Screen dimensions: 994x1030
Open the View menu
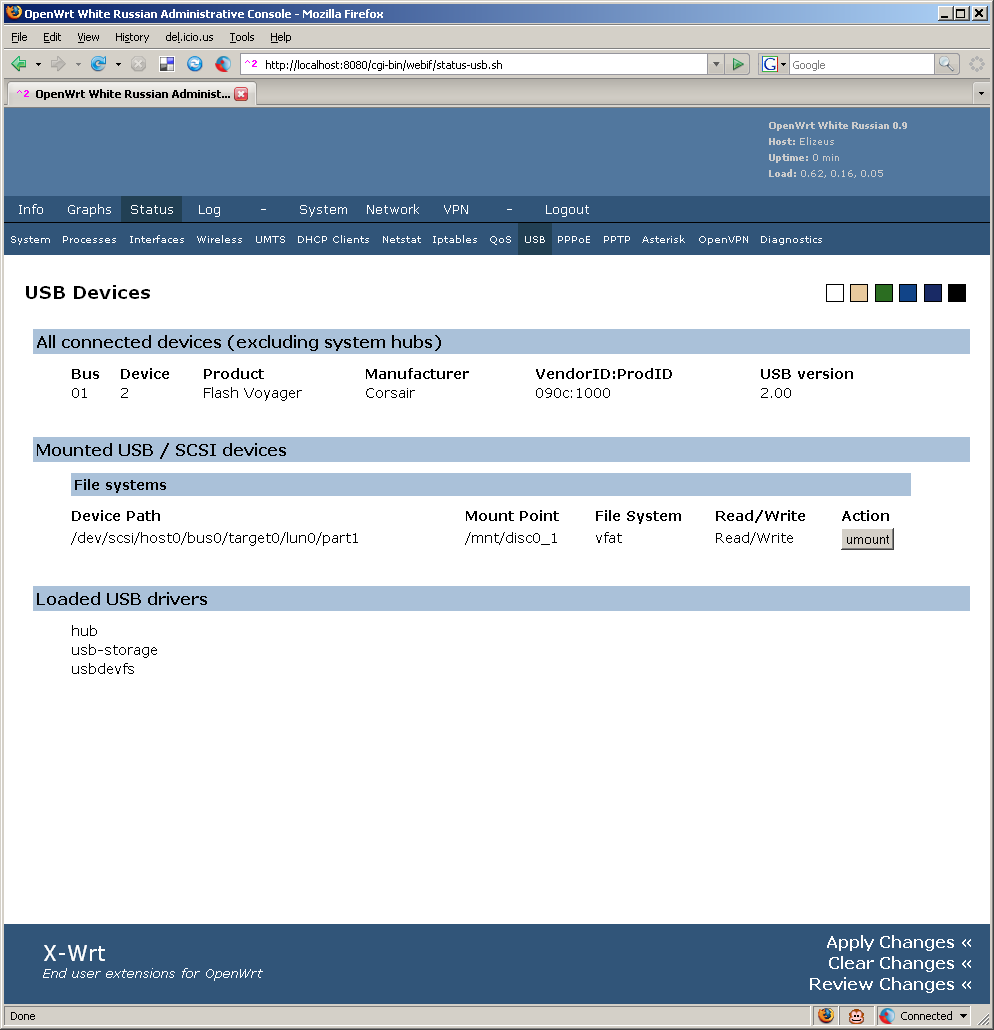coord(88,37)
